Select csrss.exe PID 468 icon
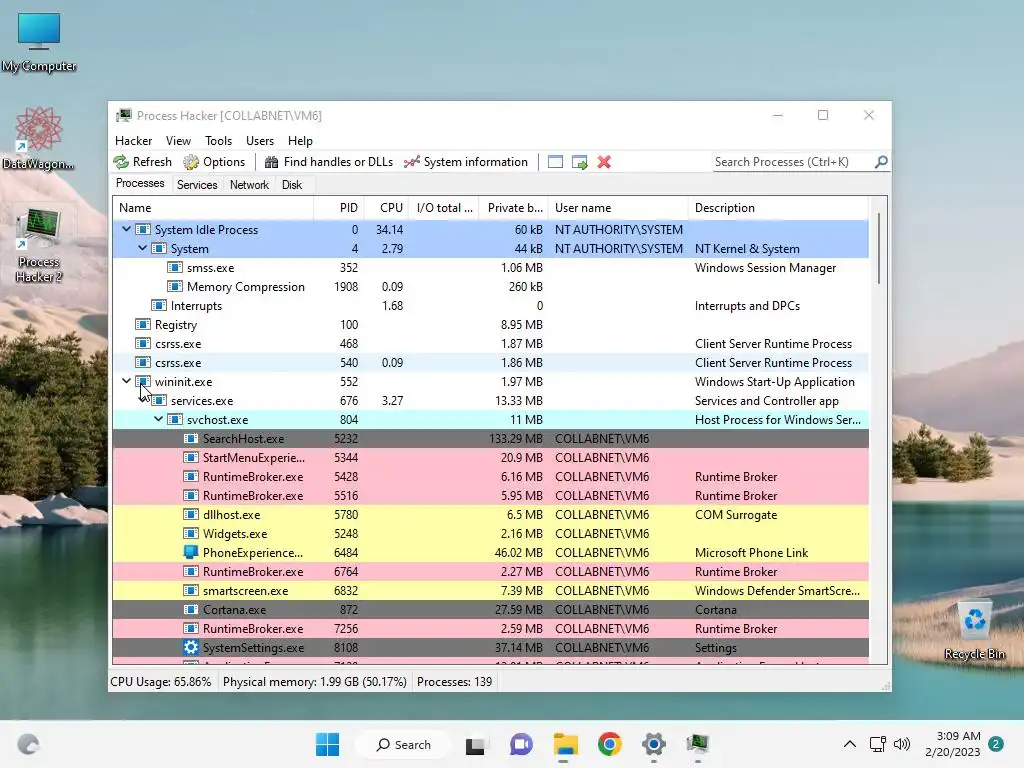 (142, 343)
